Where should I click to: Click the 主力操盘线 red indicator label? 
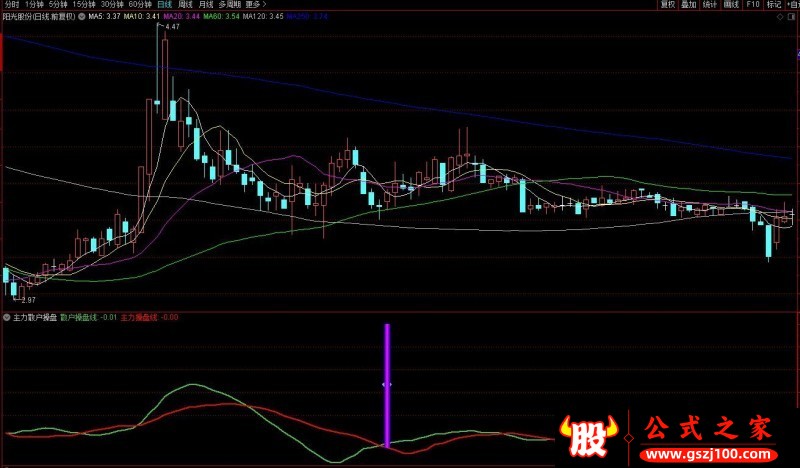[x=149, y=317]
